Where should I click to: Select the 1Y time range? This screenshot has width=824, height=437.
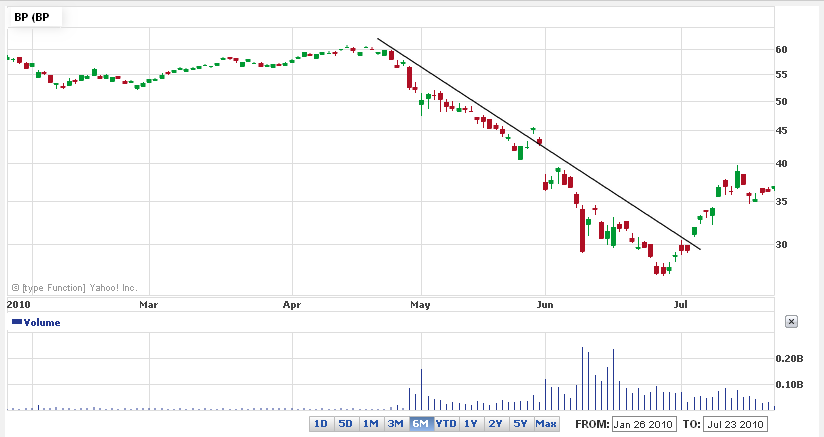(470, 423)
